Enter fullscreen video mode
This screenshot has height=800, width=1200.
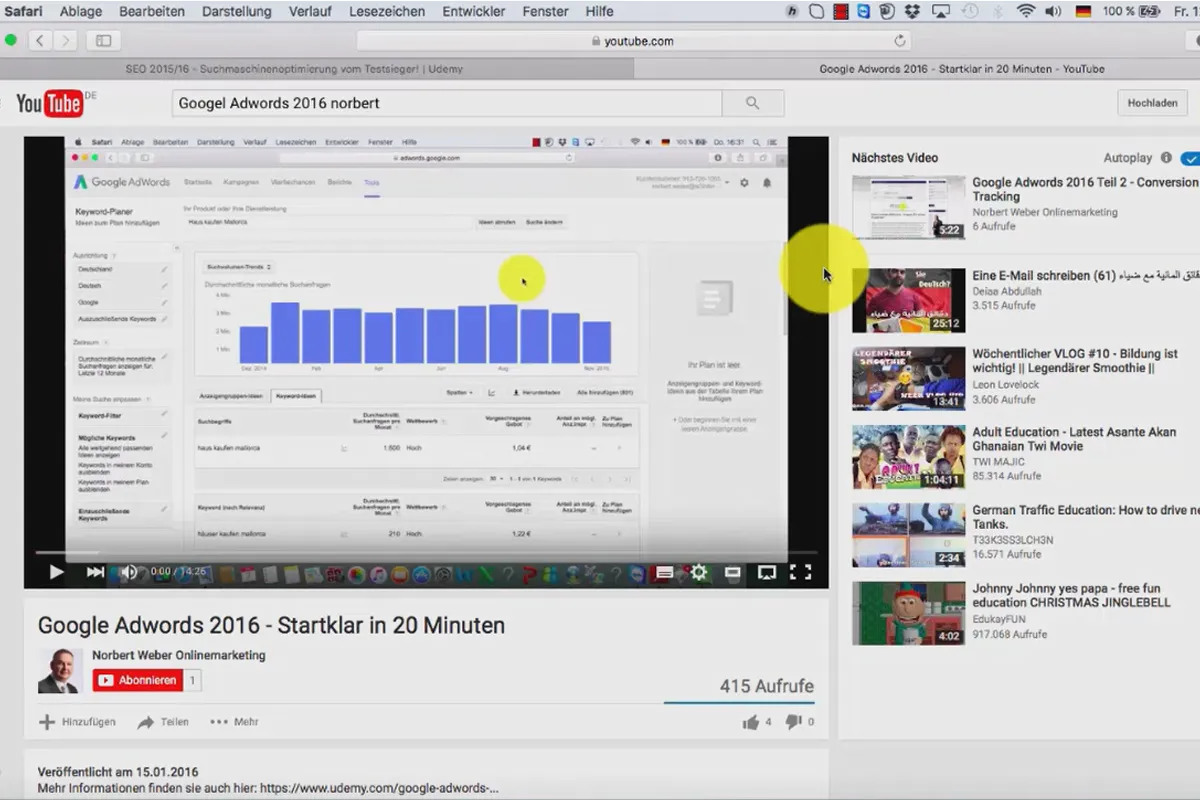(x=800, y=572)
